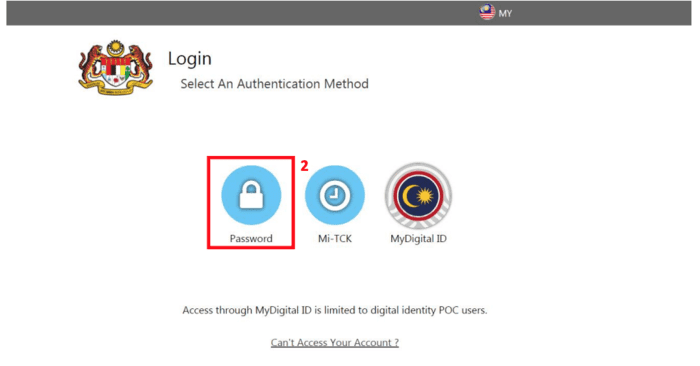Open the Can't Access Your Account link
The height and width of the screenshot is (366, 700).
point(334,342)
